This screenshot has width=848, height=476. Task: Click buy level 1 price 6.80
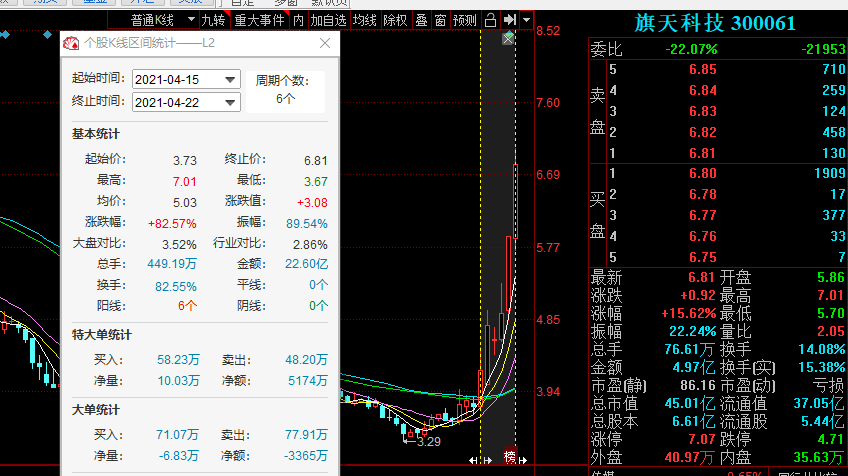pyautogui.click(x=703, y=174)
